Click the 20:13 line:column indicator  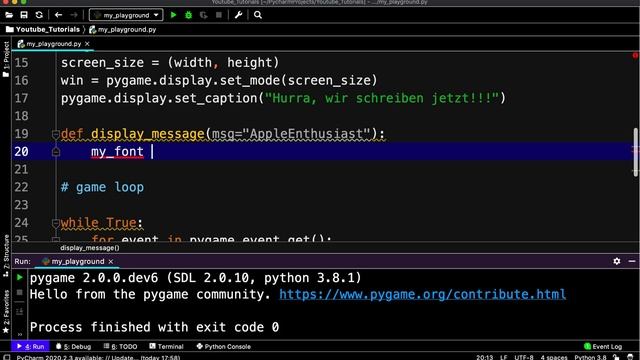coord(484,358)
